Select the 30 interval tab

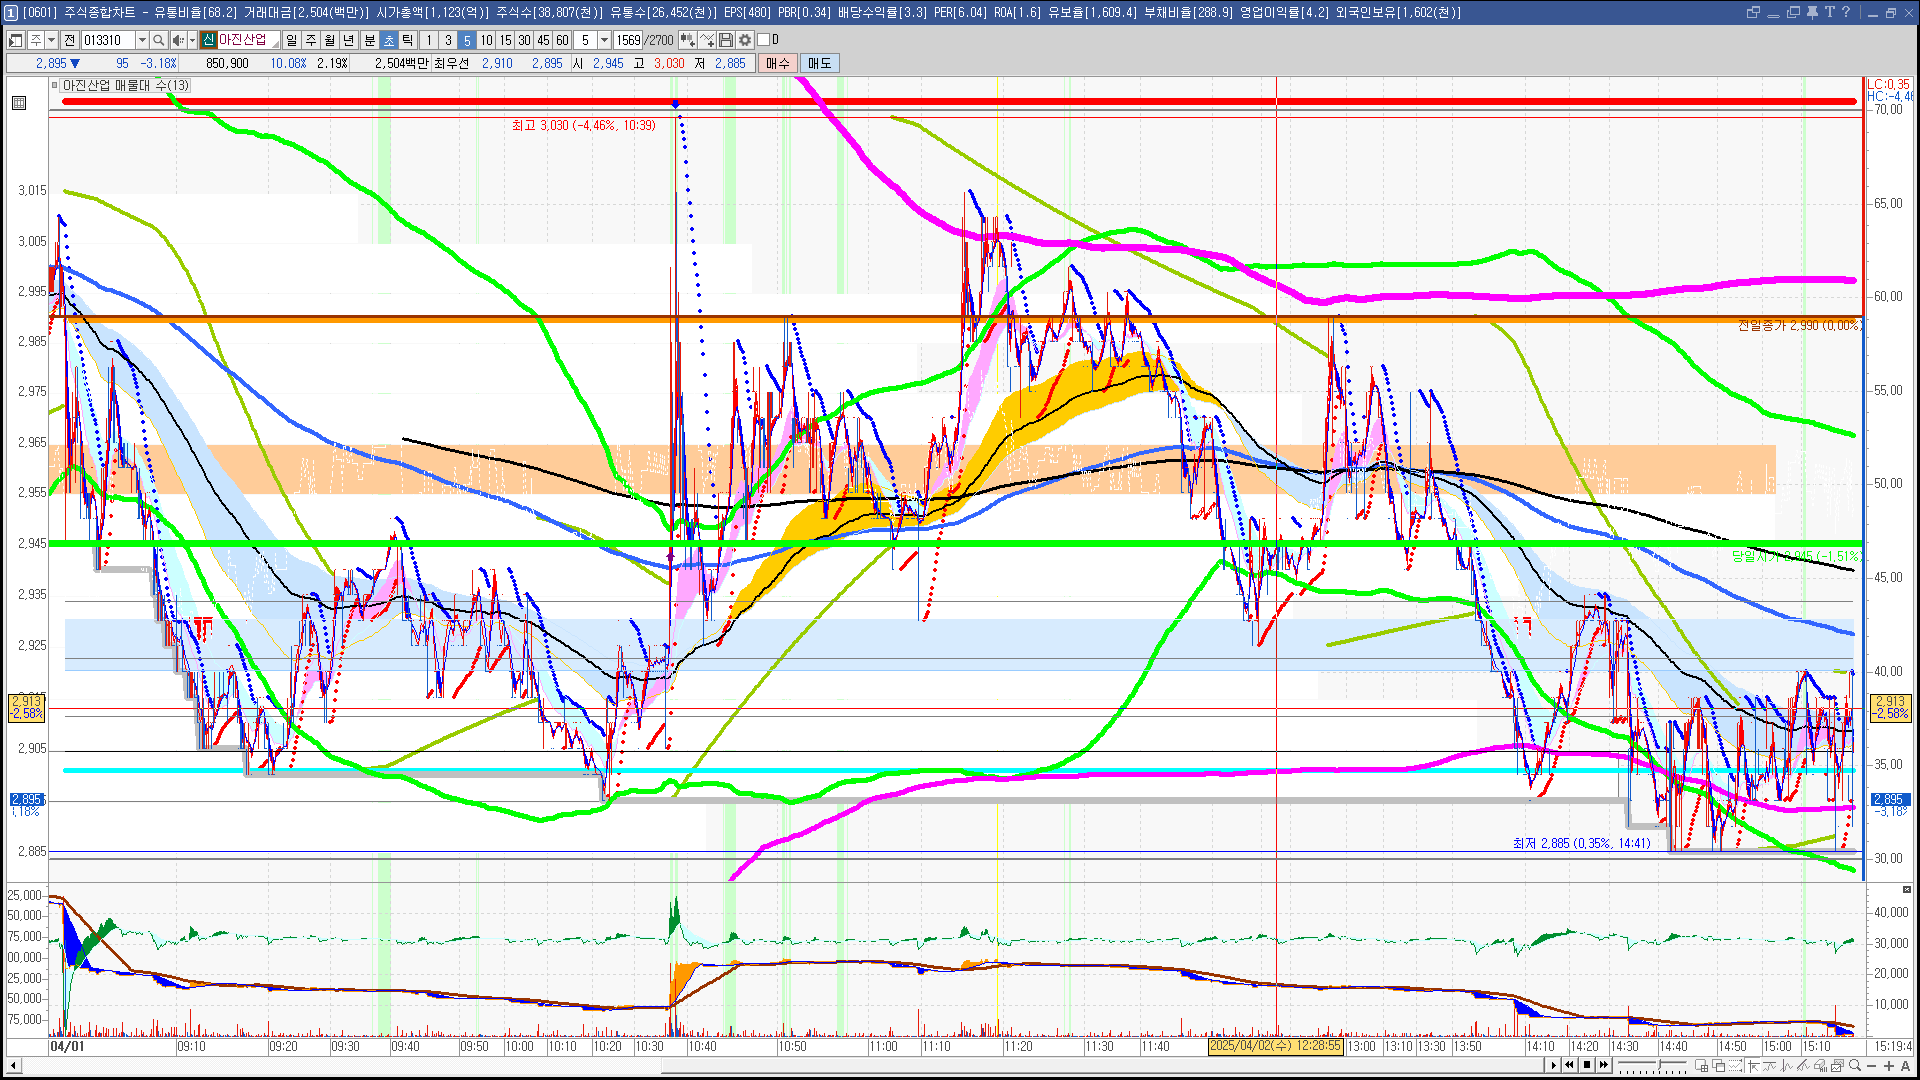point(524,40)
